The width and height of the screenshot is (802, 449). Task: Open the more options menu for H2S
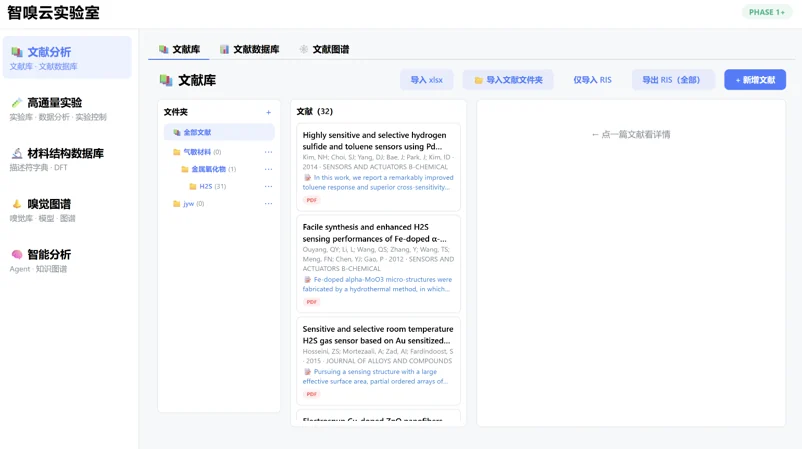tap(269, 187)
